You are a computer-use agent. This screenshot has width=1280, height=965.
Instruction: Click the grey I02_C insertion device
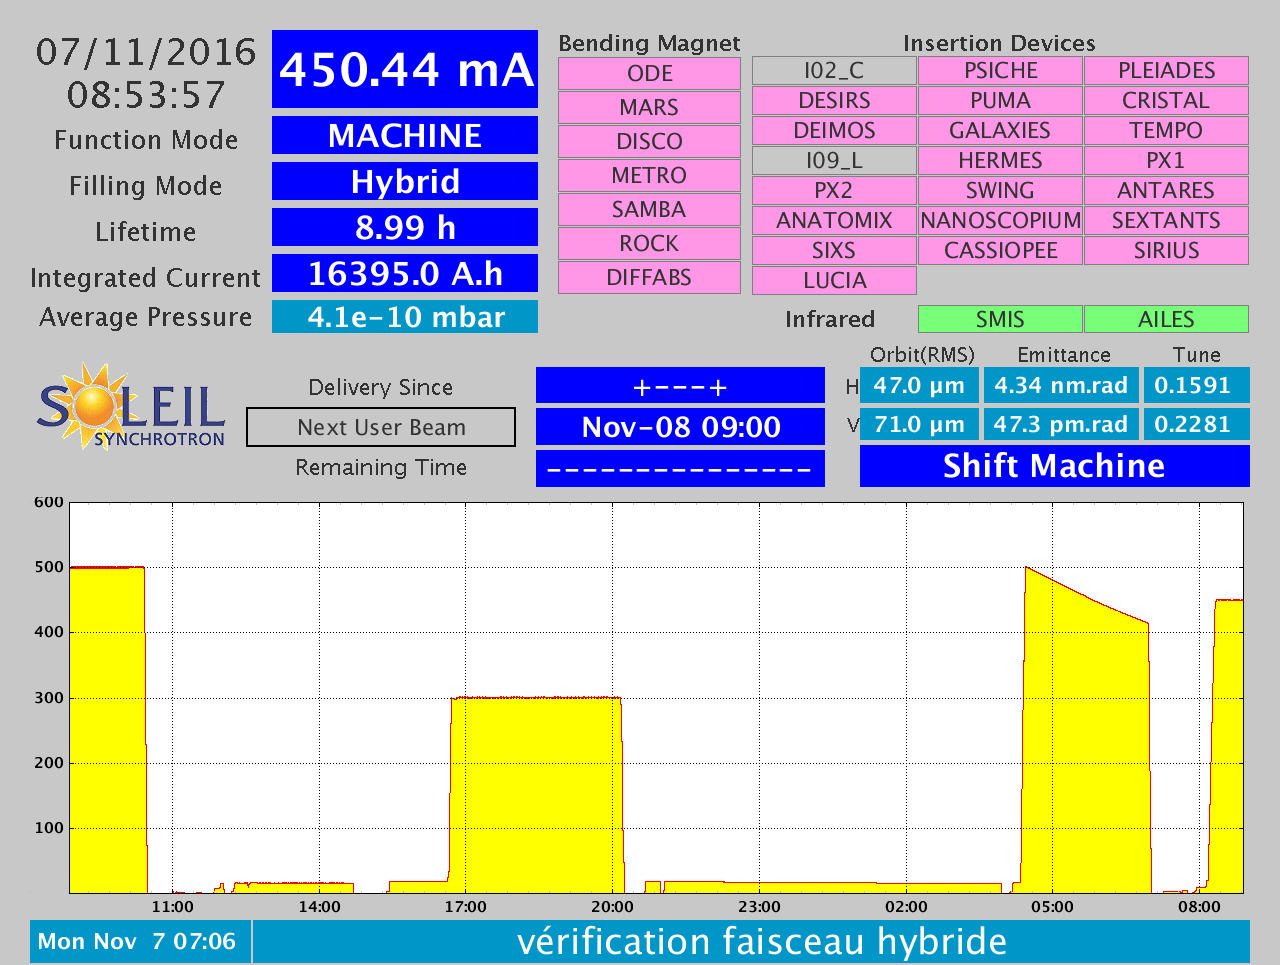834,70
